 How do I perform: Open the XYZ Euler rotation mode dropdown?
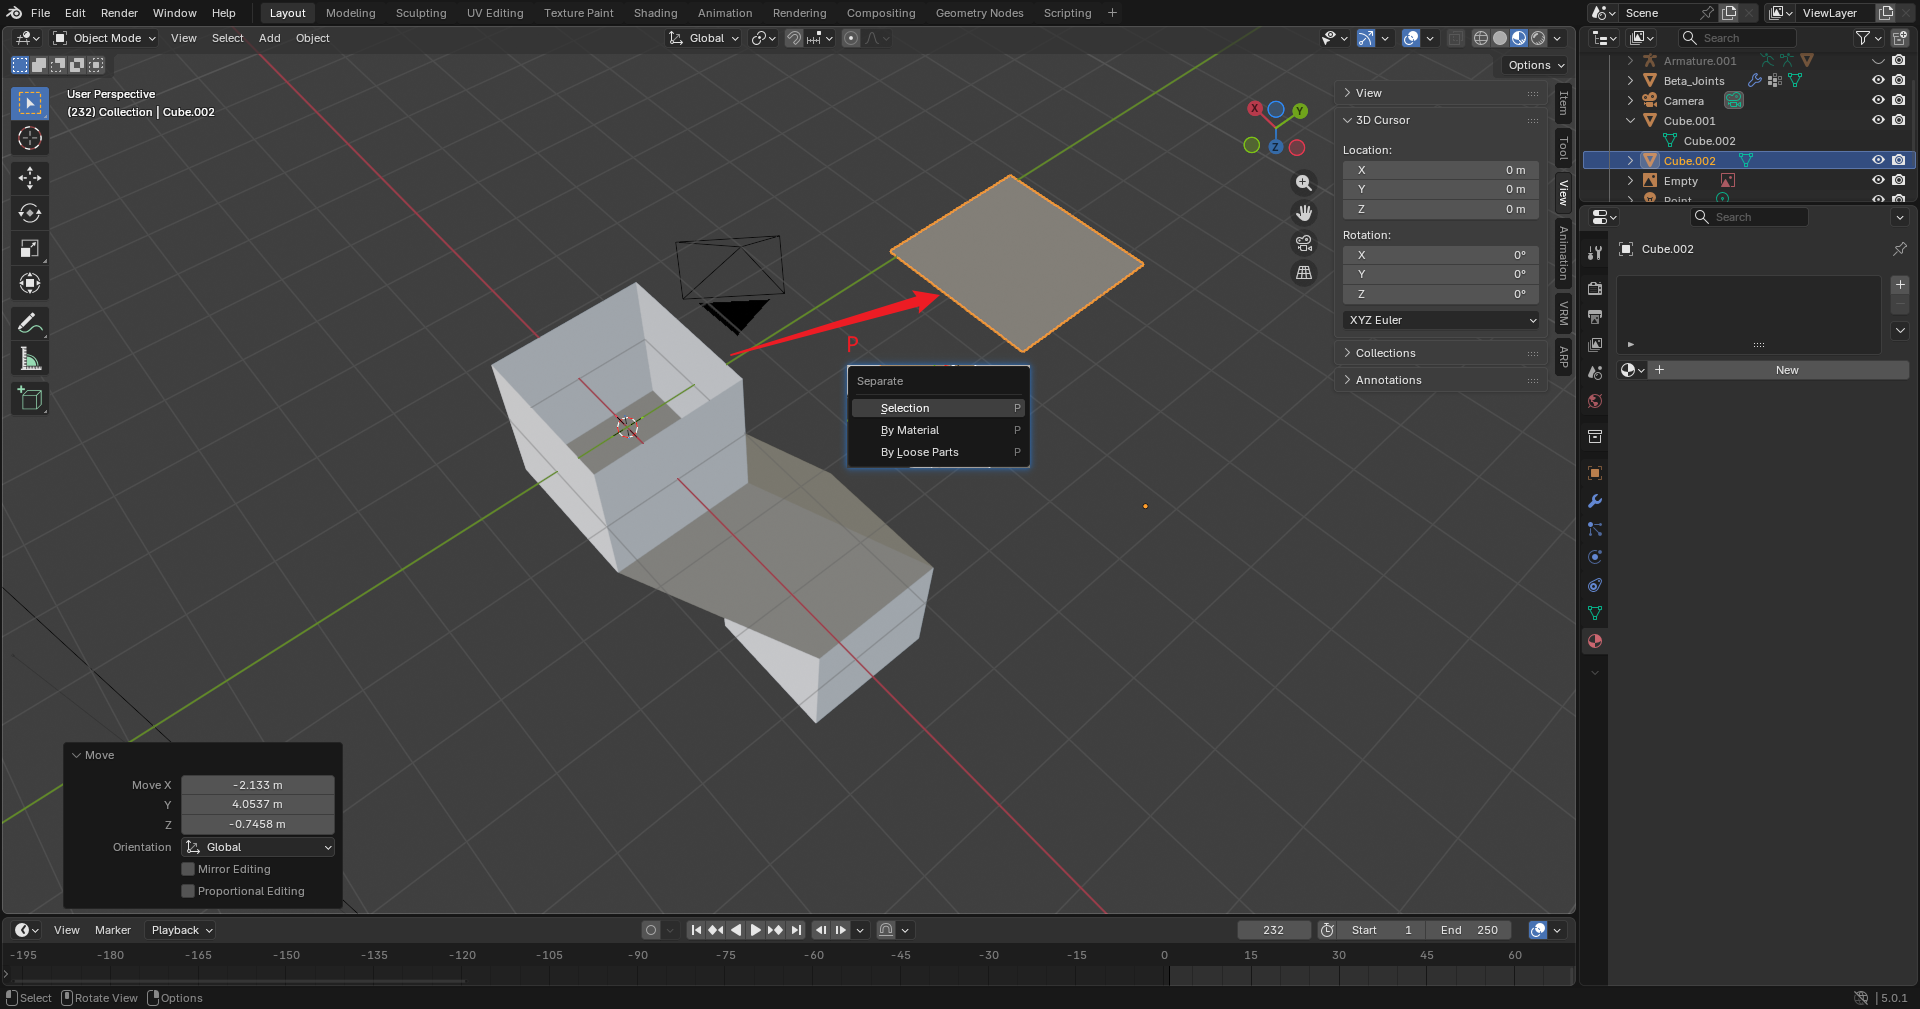(1441, 320)
